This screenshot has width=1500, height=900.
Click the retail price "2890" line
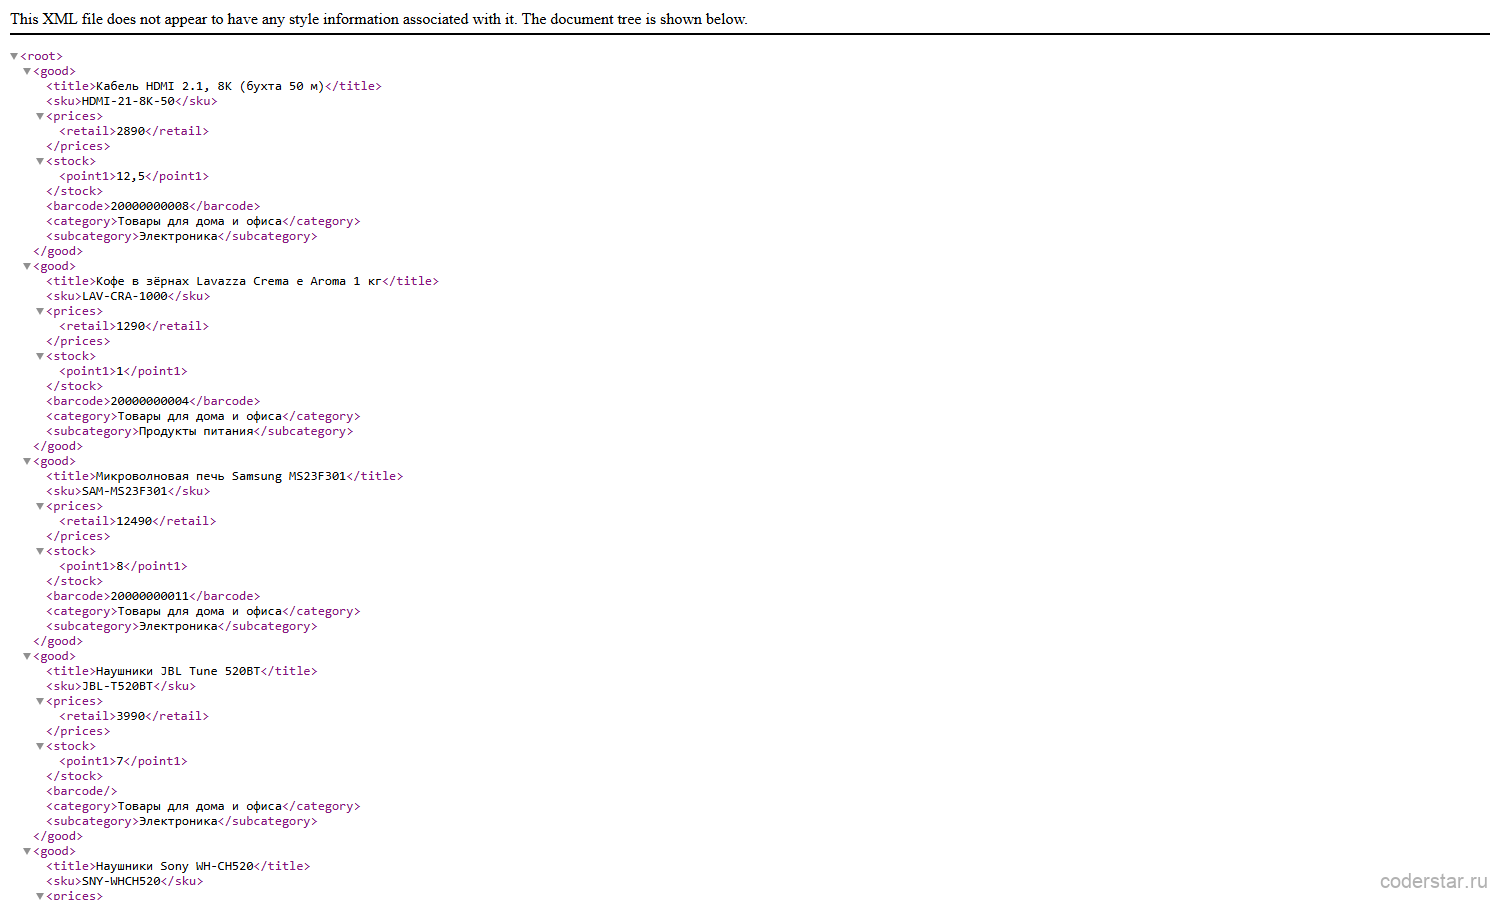click(x=134, y=131)
